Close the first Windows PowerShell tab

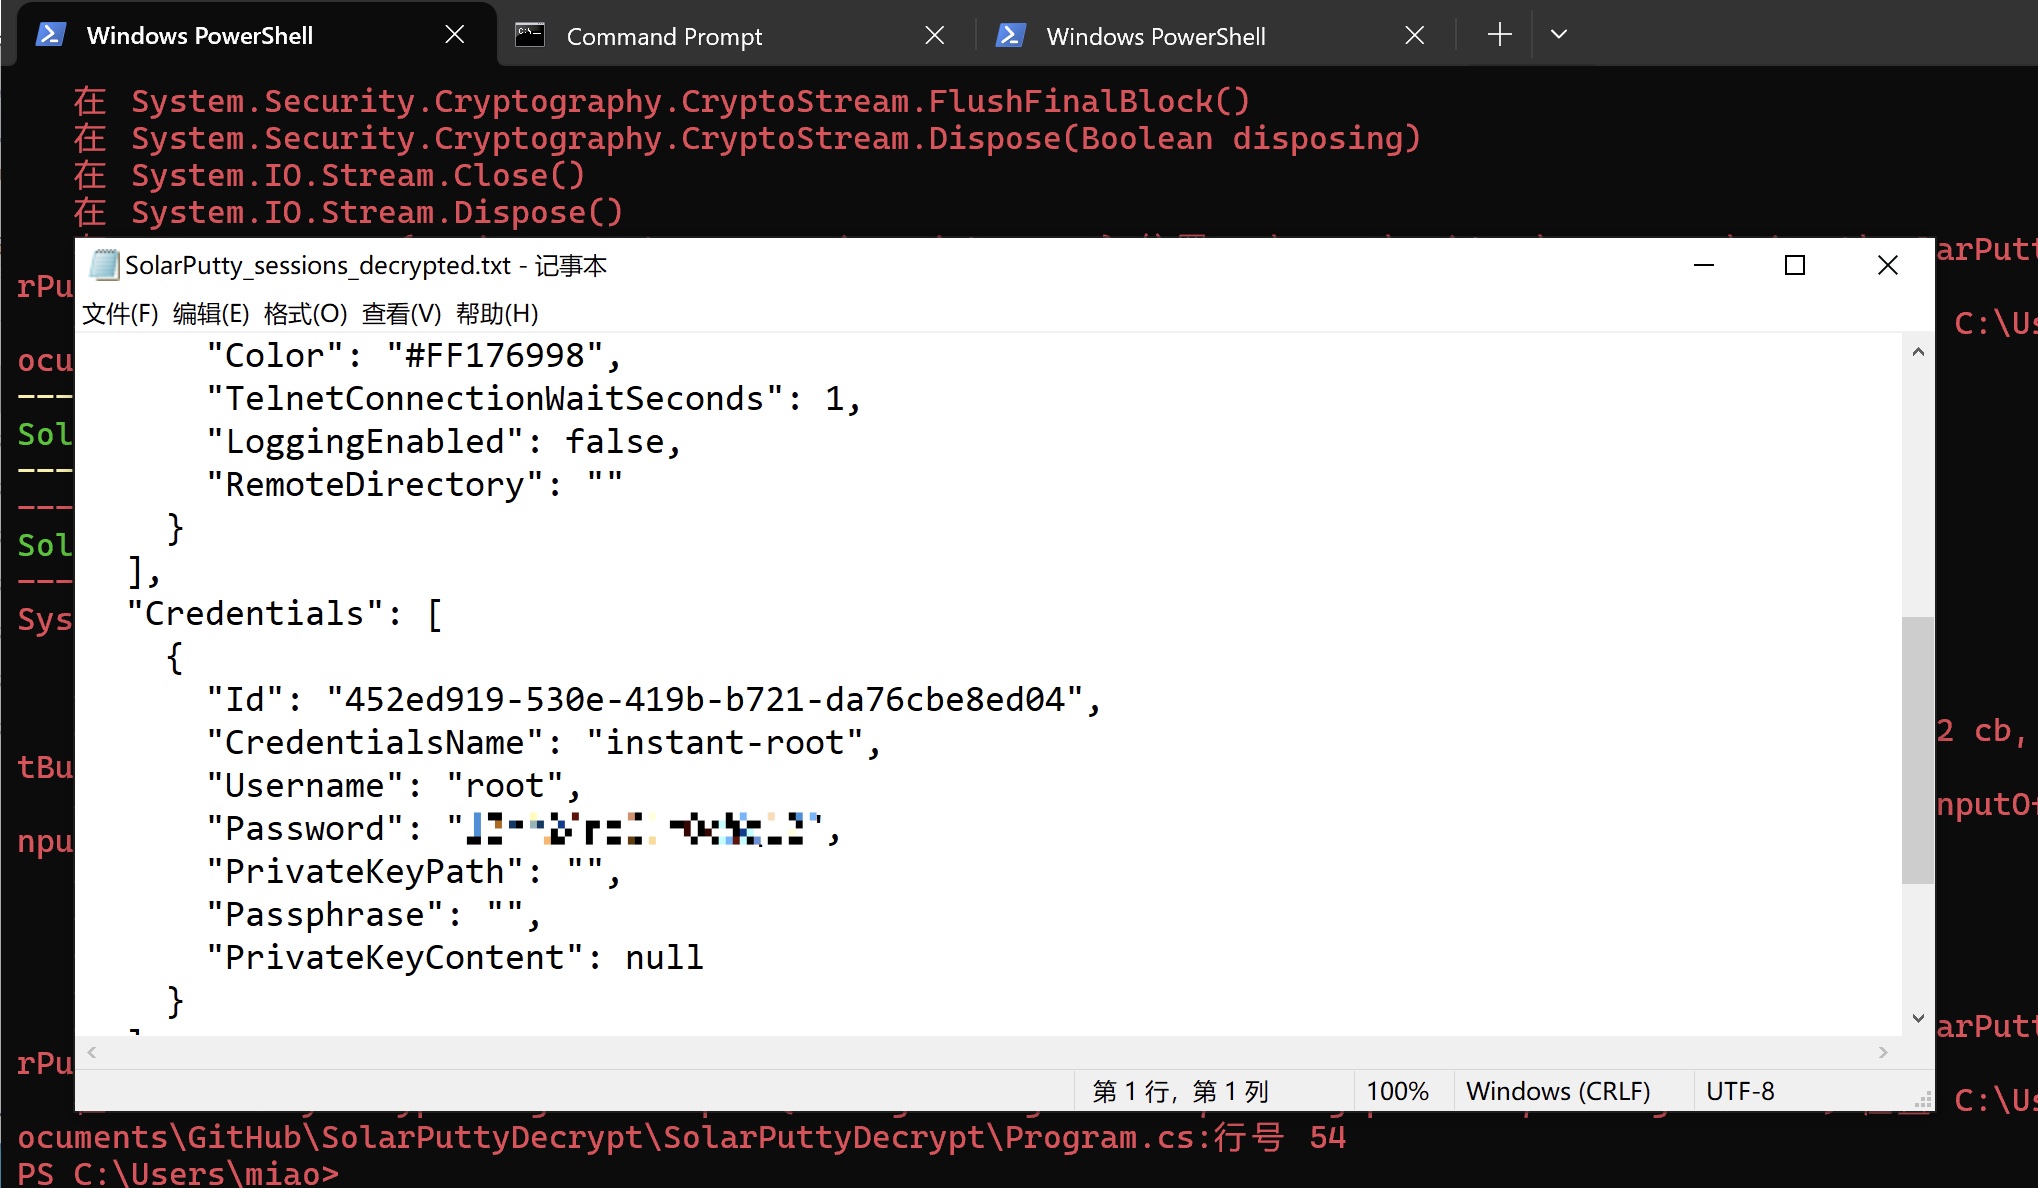pos(455,35)
